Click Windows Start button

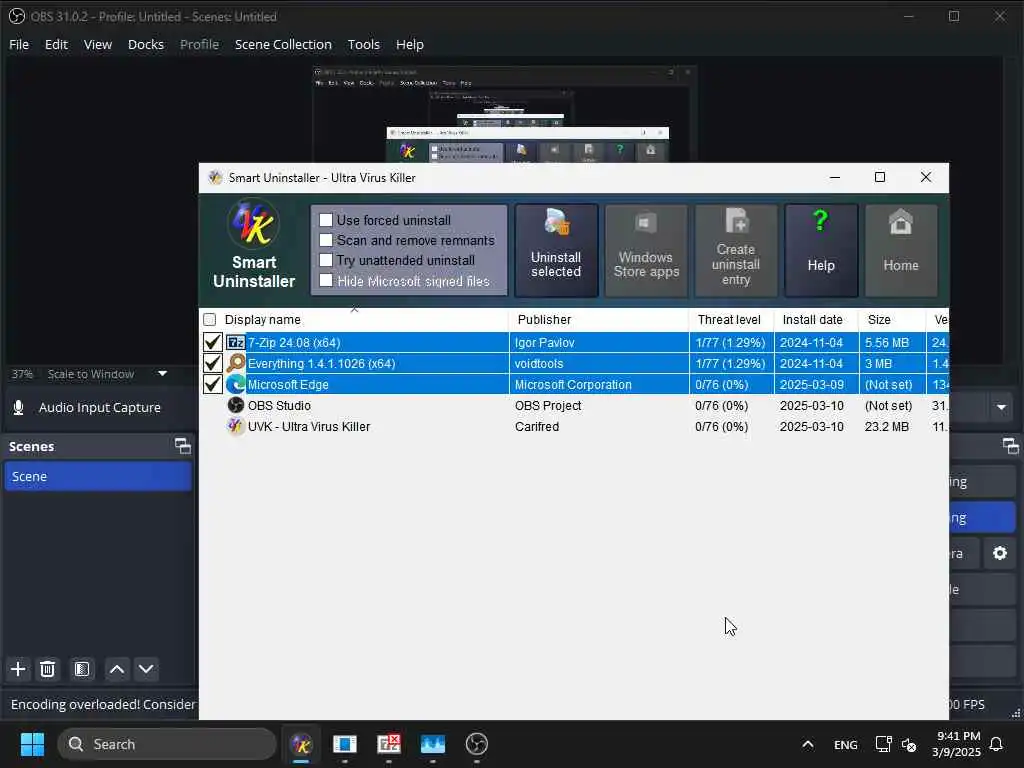32,744
